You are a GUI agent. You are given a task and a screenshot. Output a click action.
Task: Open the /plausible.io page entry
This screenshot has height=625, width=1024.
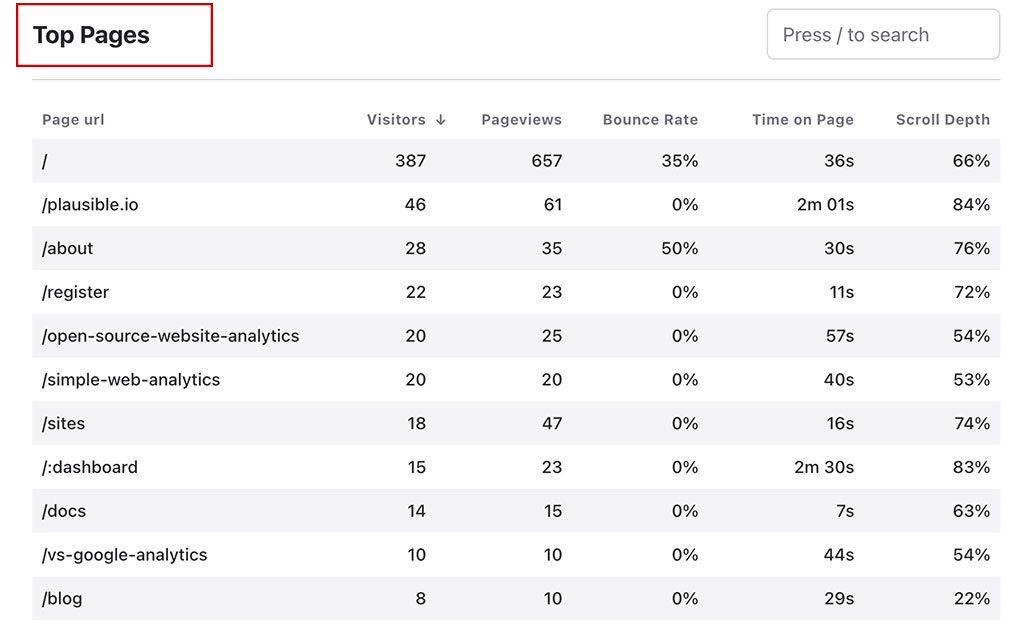point(90,204)
